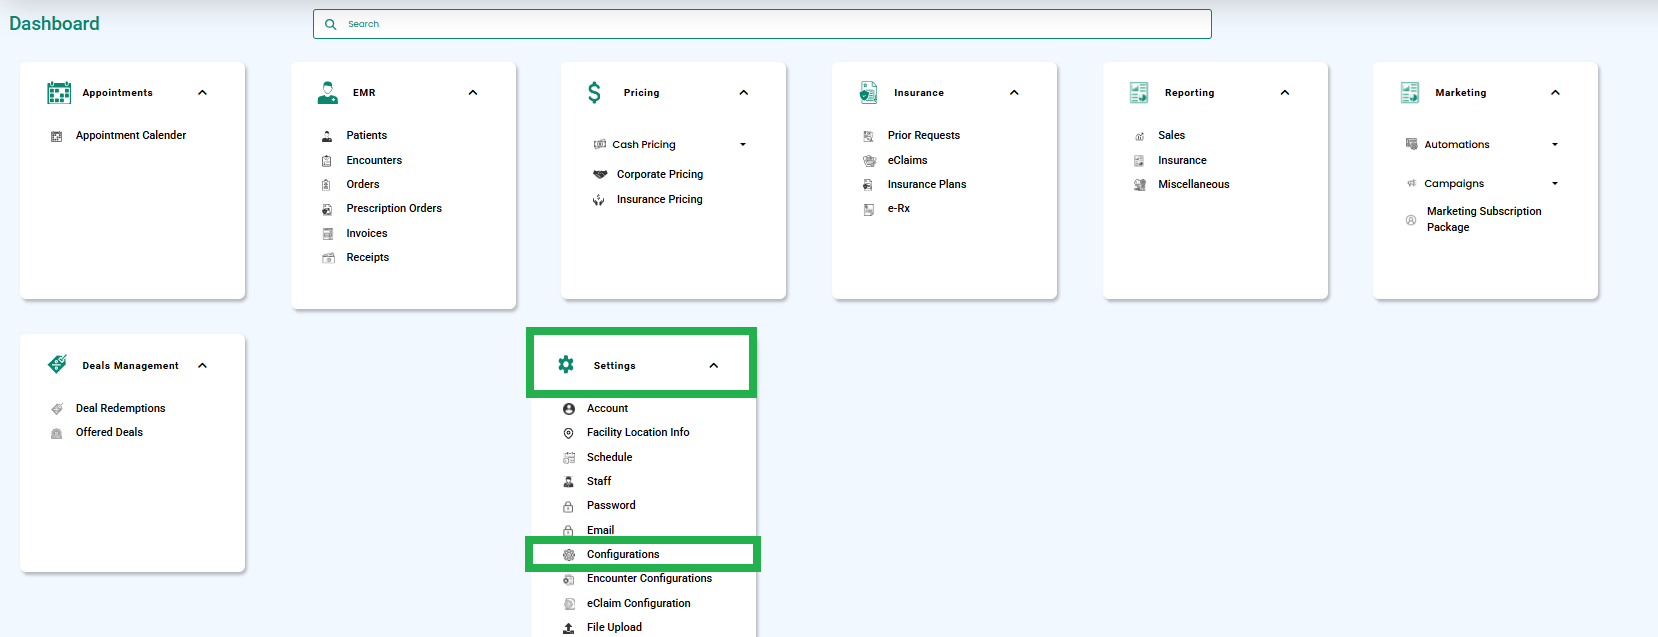Click the Facility Location pin icon
The image size is (1658, 637).
click(569, 433)
